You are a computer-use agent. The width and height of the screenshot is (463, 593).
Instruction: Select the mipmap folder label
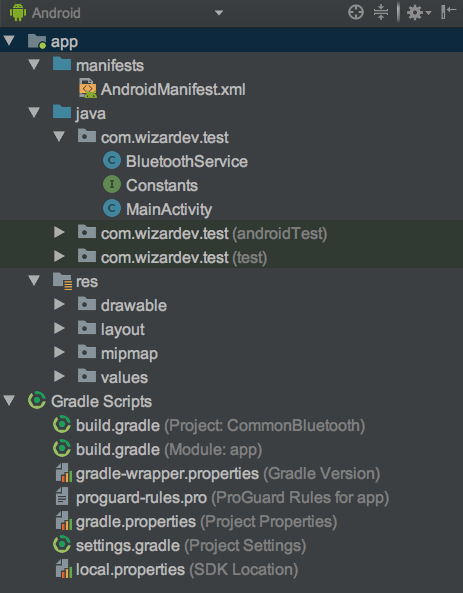click(129, 354)
